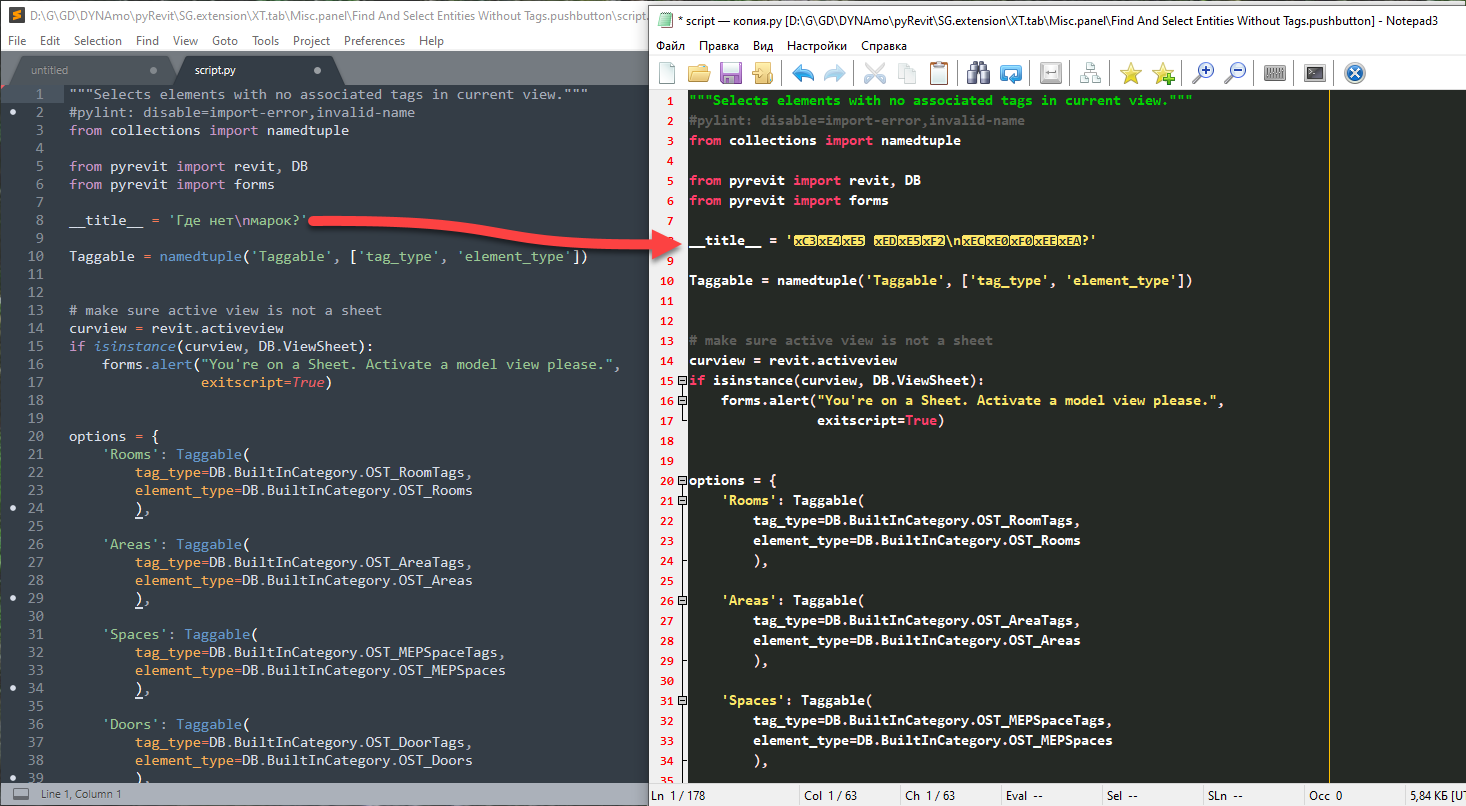Redo an edit using the forward arrow
This screenshot has height=806, width=1466.
pos(833,72)
